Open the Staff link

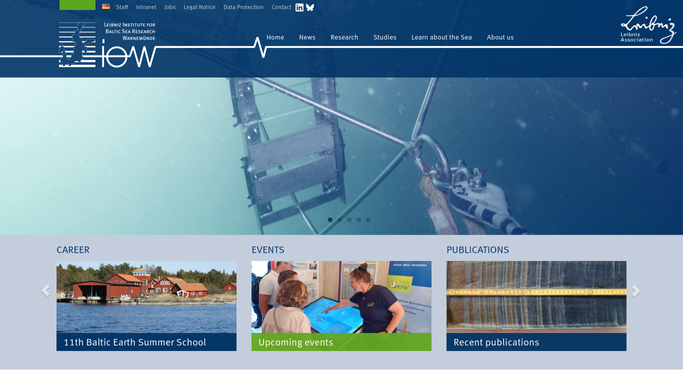click(122, 7)
